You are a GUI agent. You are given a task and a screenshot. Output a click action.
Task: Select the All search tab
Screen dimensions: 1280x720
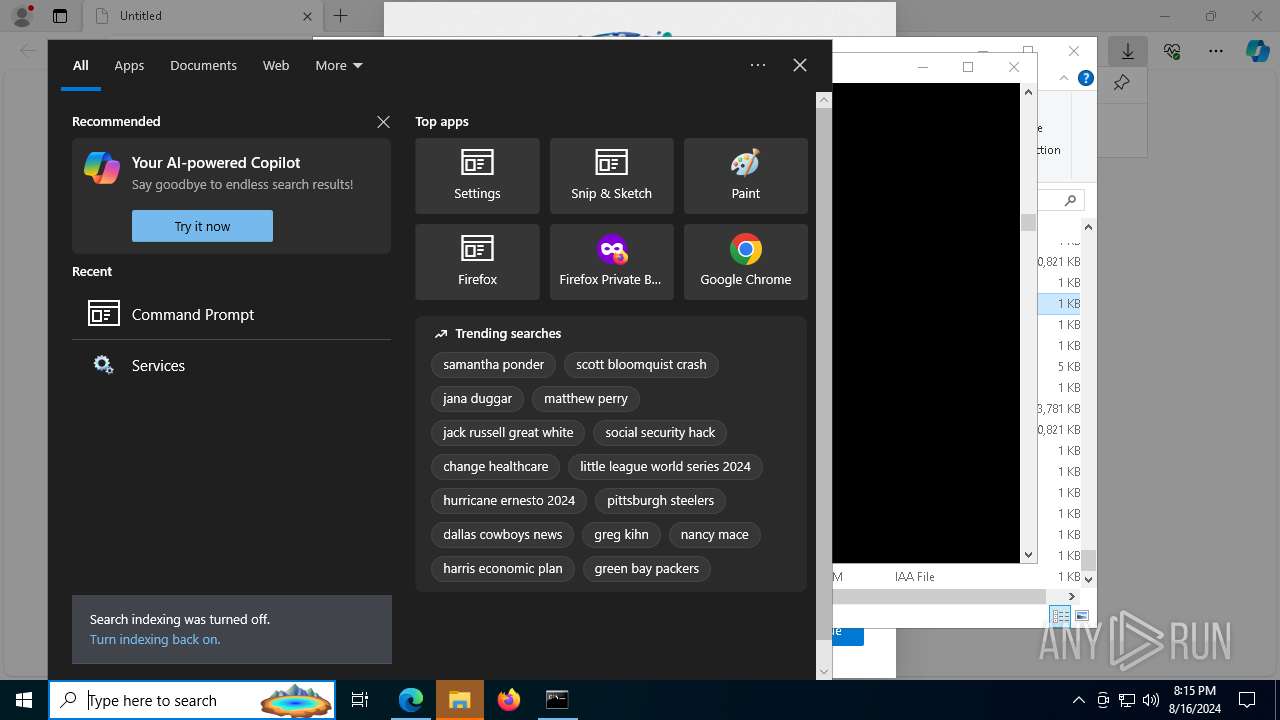pos(81,65)
